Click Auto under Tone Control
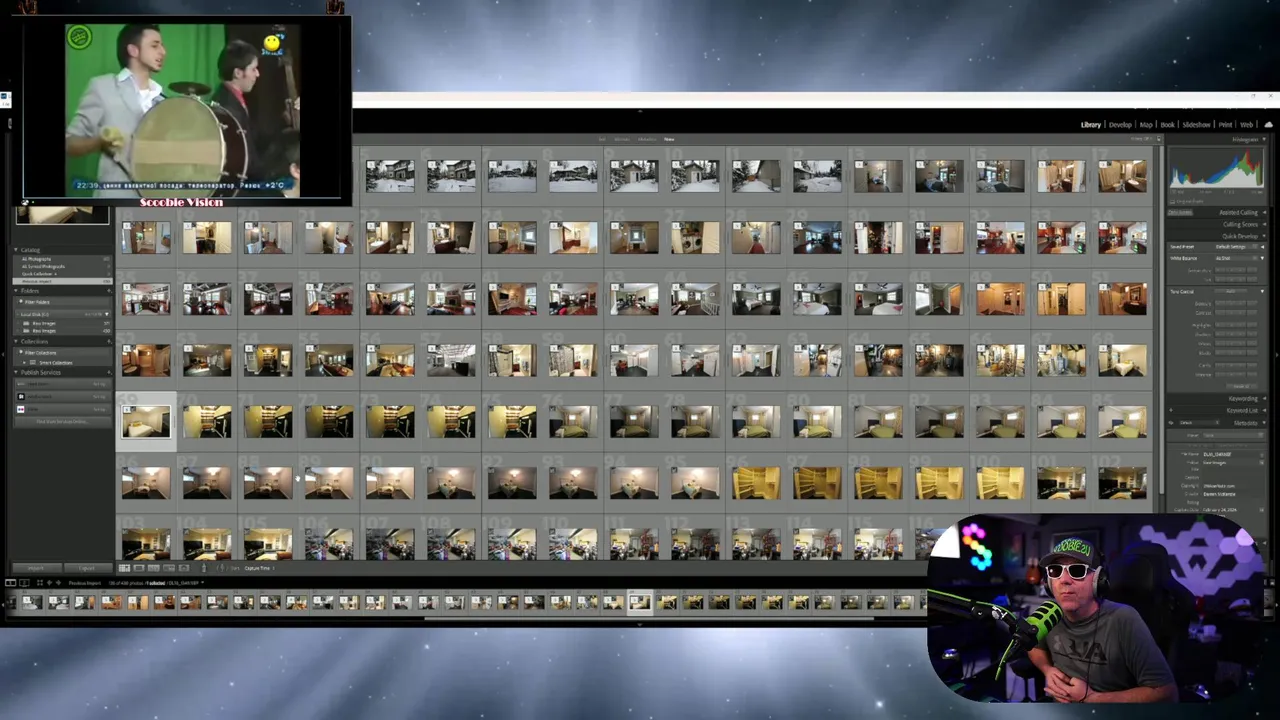 tap(1229, 291)
